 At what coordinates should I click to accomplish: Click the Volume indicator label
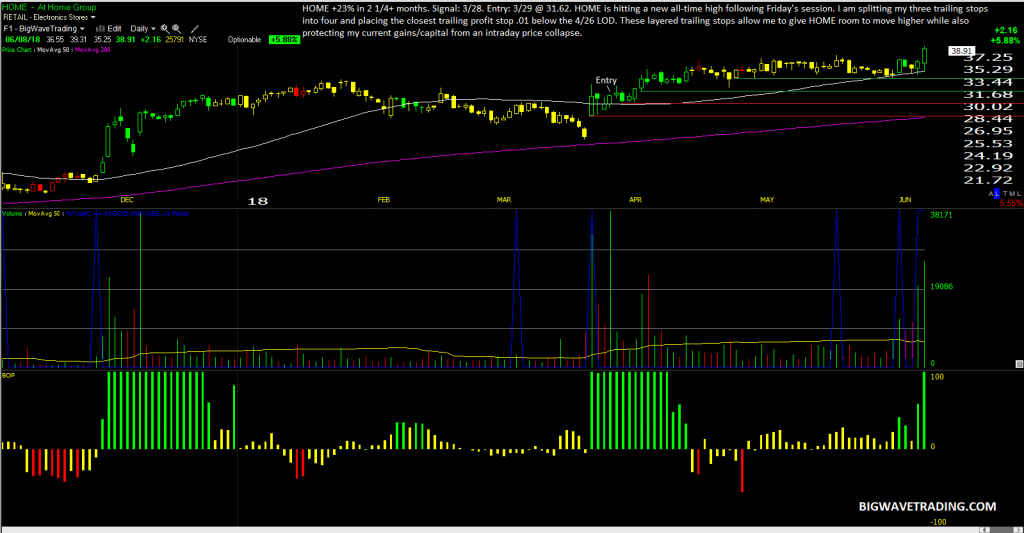[x=12, y=214]
